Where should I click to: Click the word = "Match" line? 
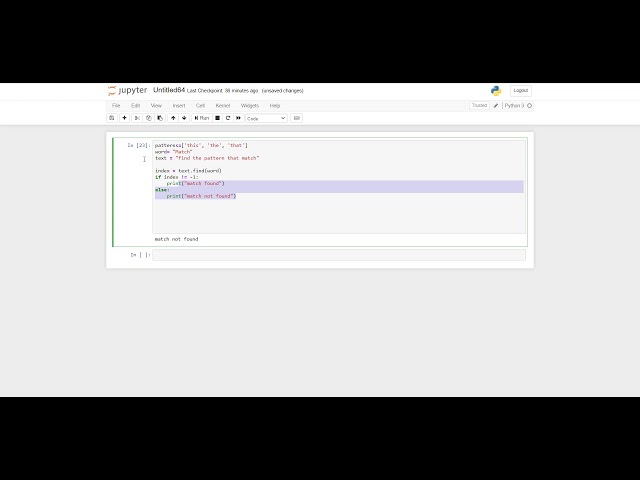pos(173,152)
